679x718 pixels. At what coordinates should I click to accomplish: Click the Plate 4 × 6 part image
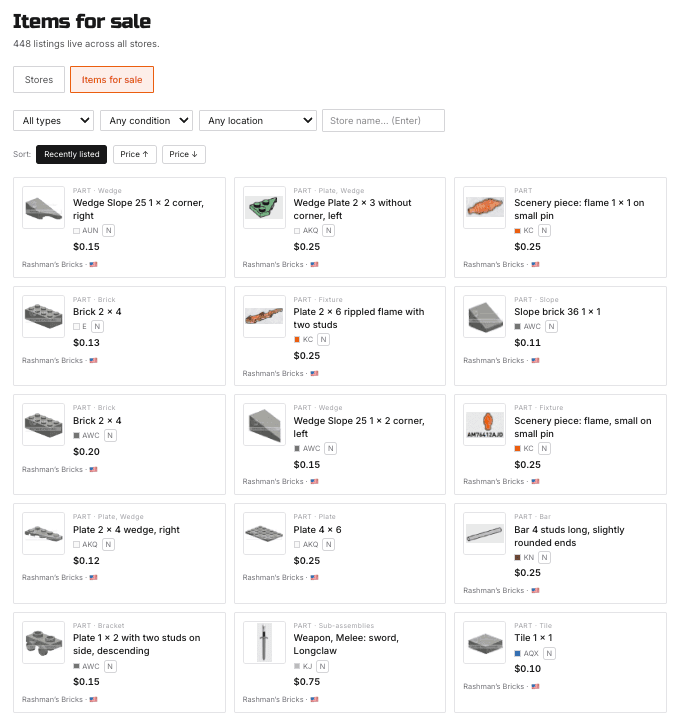pos(264,533)
